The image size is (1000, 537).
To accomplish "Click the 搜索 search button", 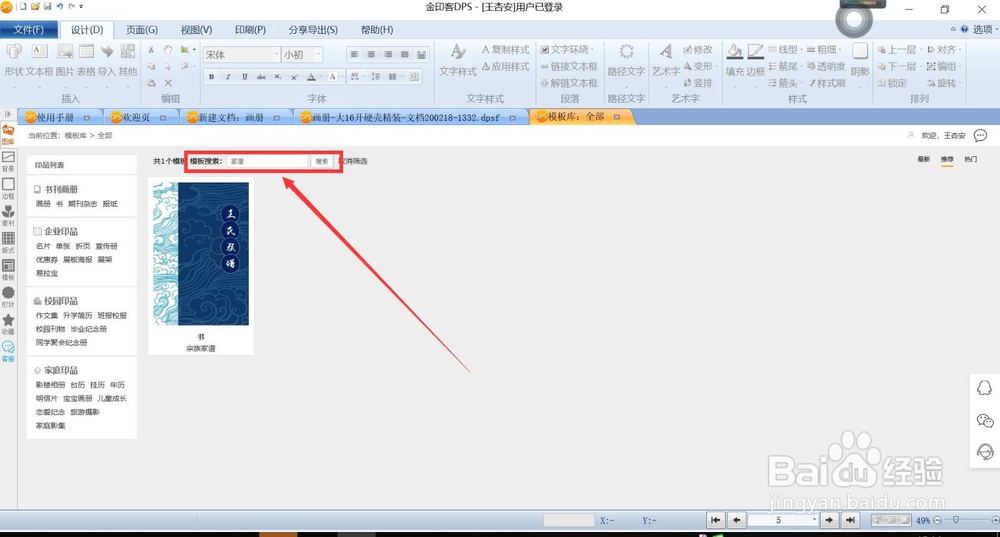I will pos(322,161).
